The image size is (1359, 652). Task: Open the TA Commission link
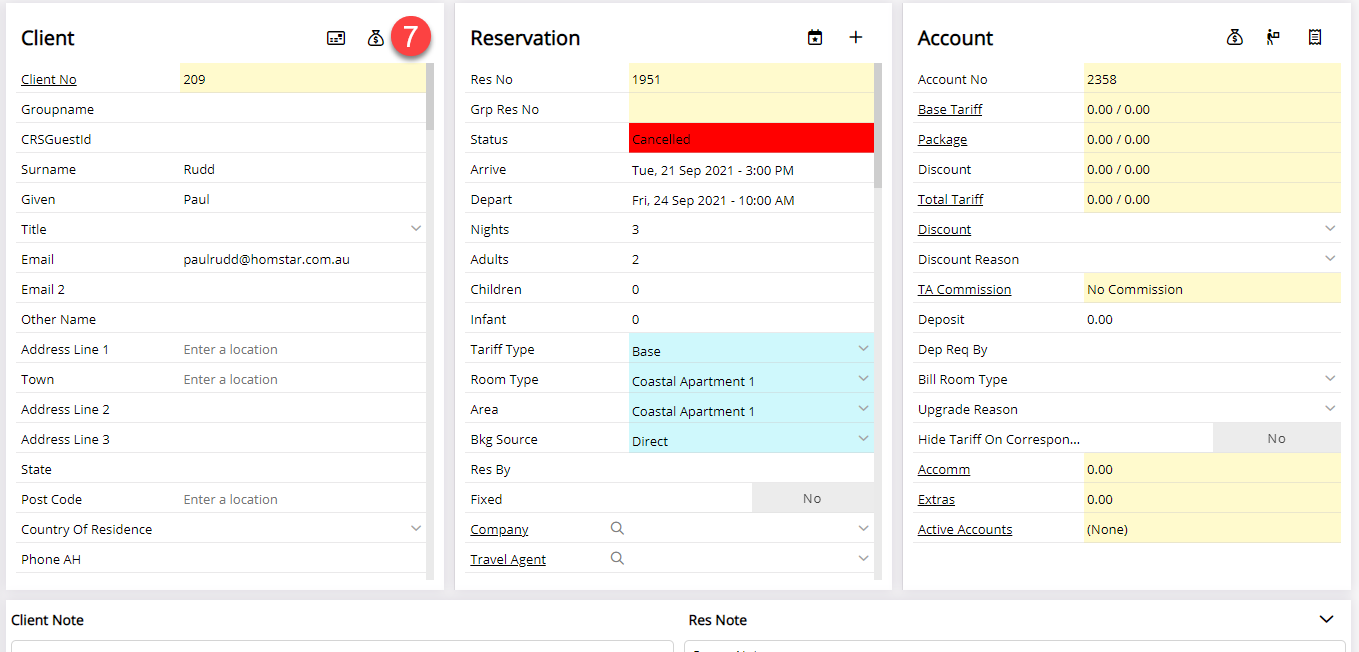click(x=964, y=290)
